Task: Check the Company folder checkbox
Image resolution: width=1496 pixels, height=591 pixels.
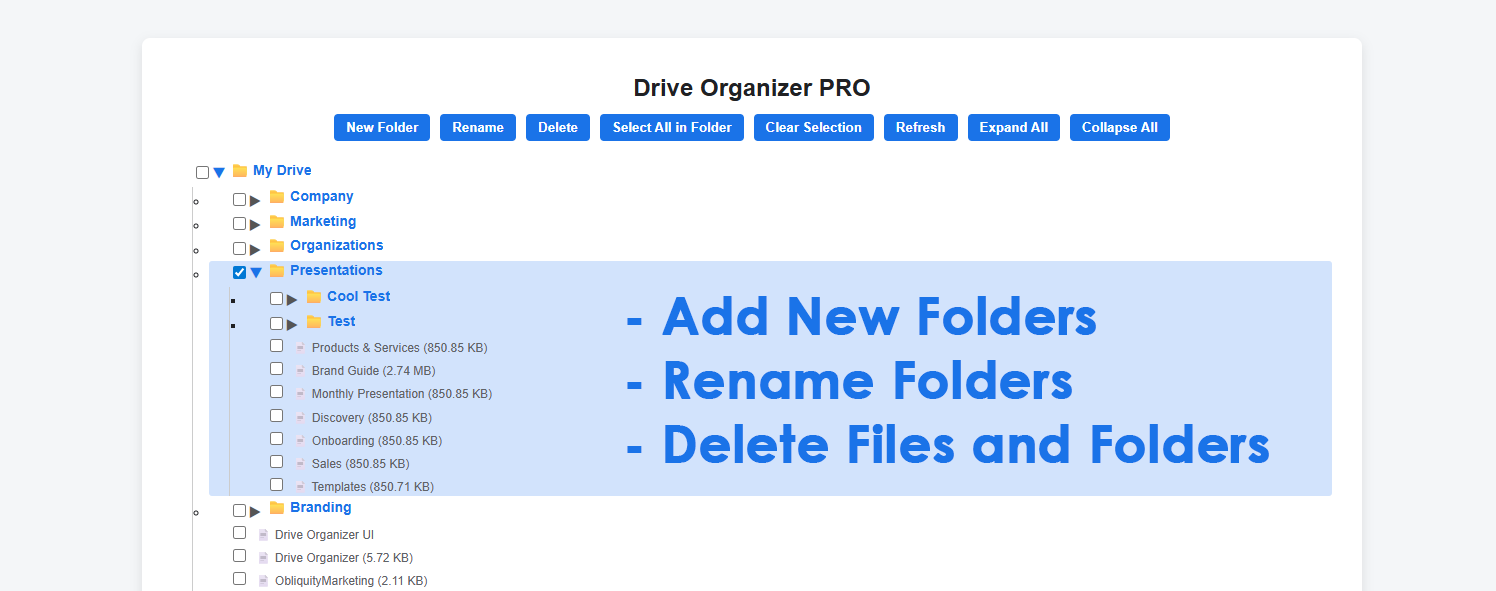Action: pos(239,199)
